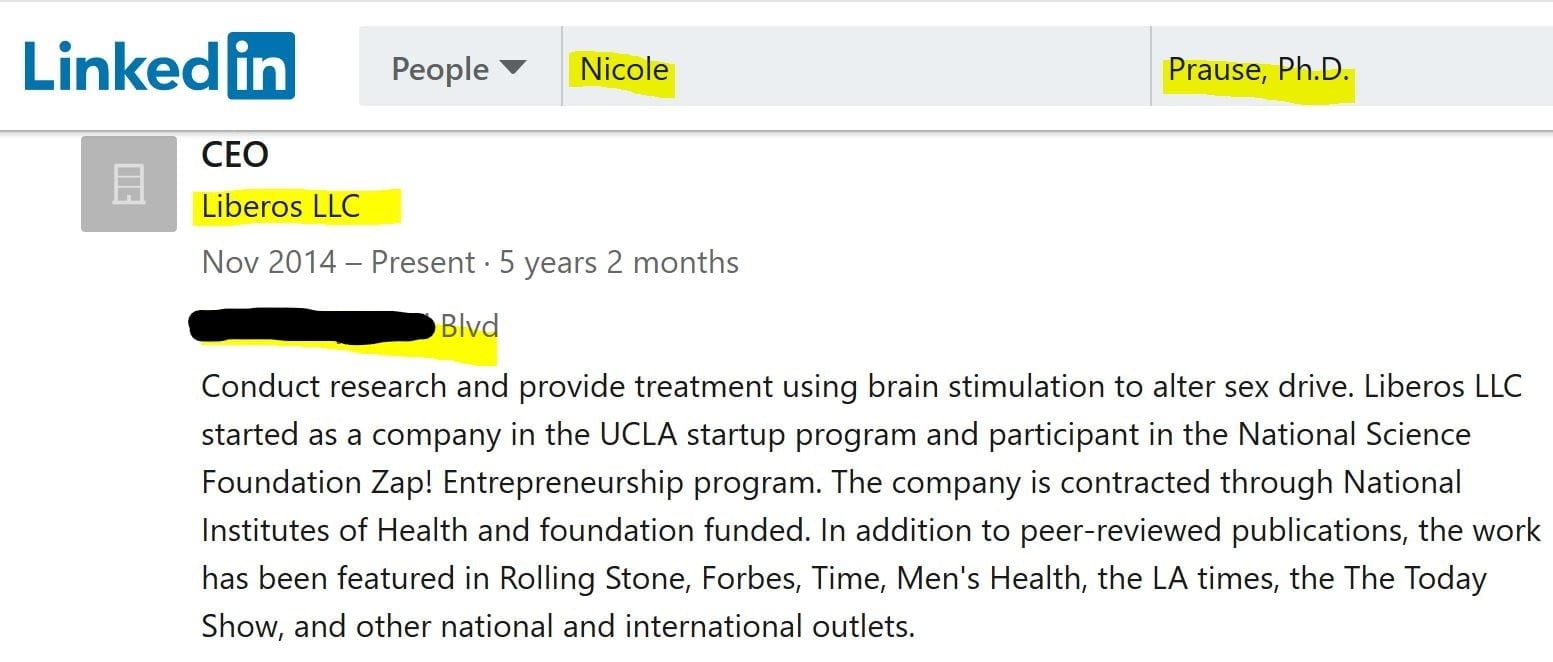This screenshot has width=1553, height=662.
Task: Focus the first name field containing Nicole
Action: point(624,69)
